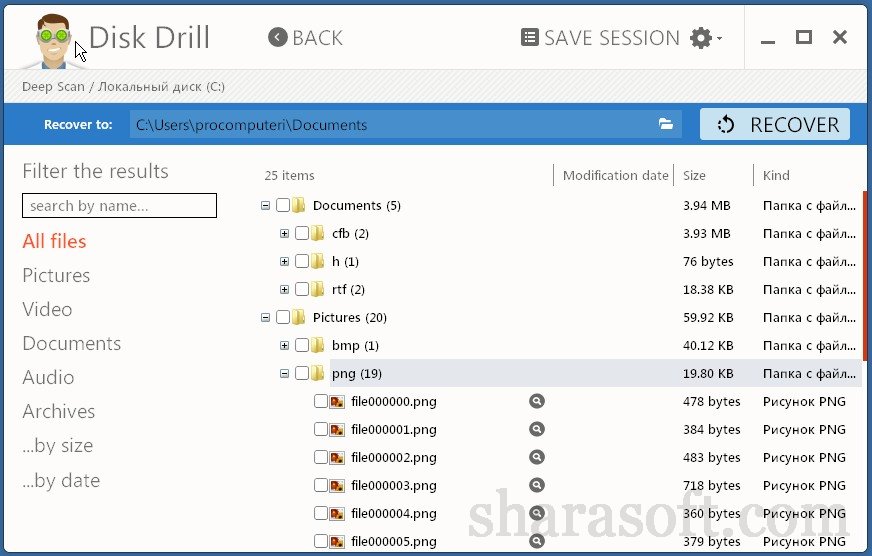Select checkbox for file000003.png
Image resolution: width=872 pixels, height=556 pixels.
(321, 485)
